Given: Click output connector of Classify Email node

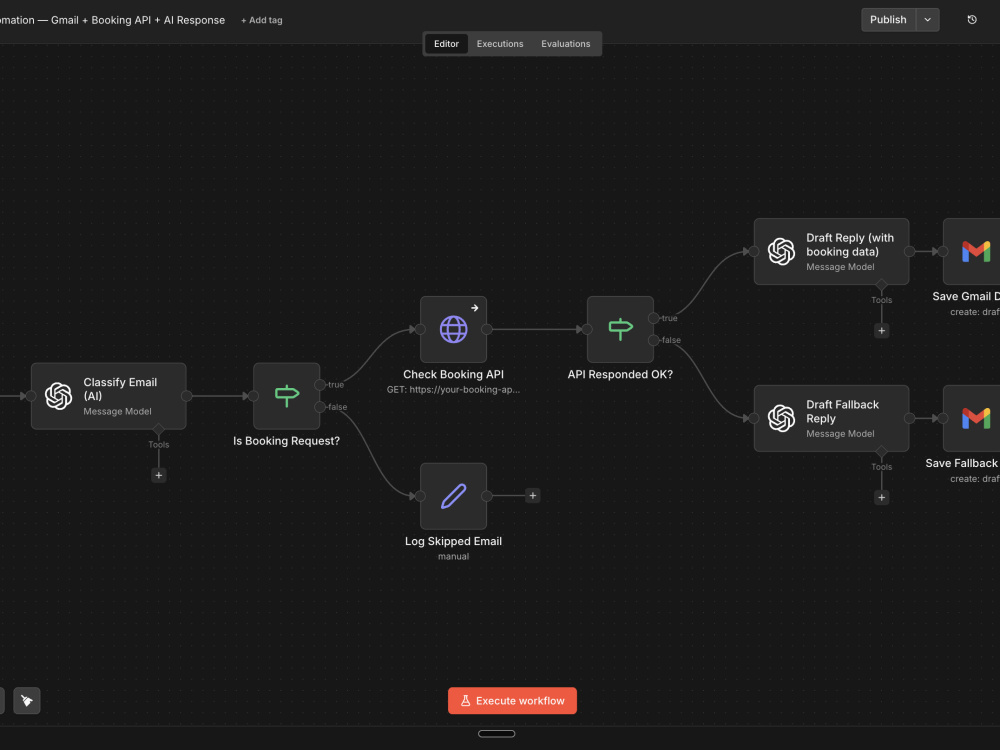Looking at the screenshot, I should click(x=187, y=396).
